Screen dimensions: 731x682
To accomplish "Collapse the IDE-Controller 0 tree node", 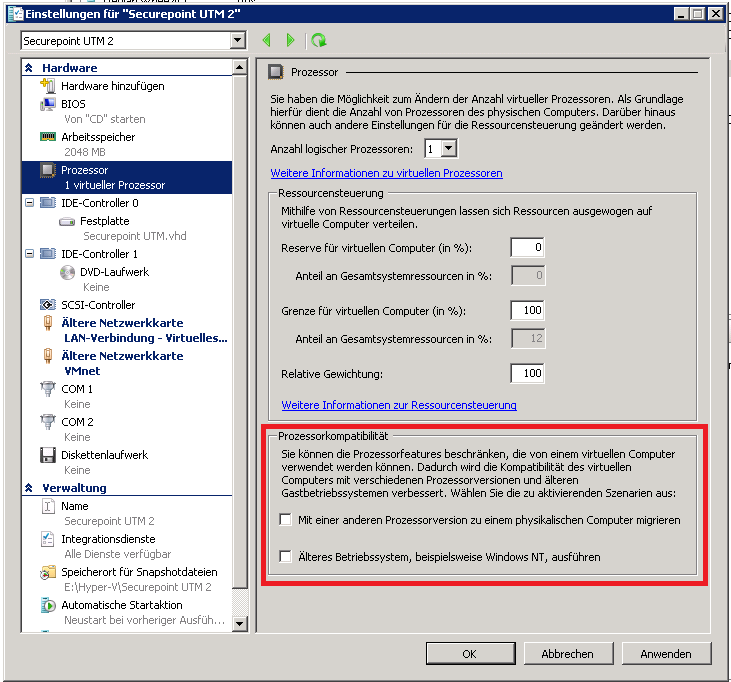I will pyautogui.click(x=27, y=203).
